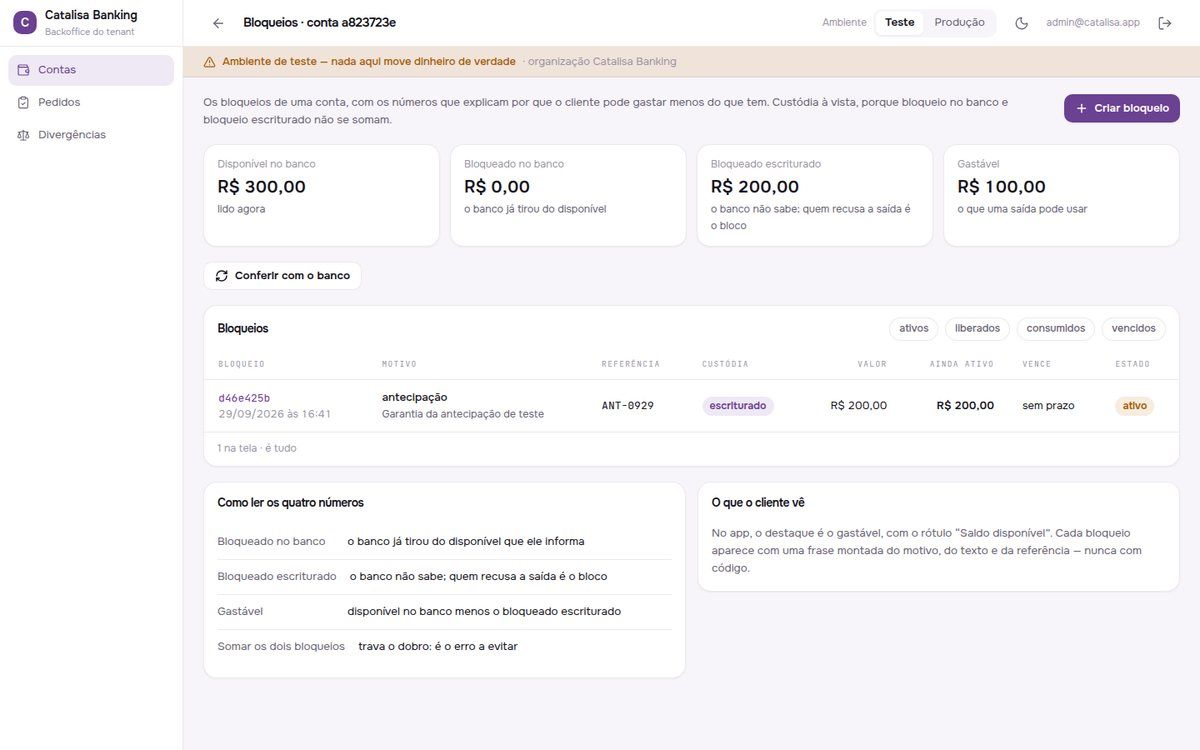
Task: Open block d46e425b link in table
Action: click(x=244, y=398)
